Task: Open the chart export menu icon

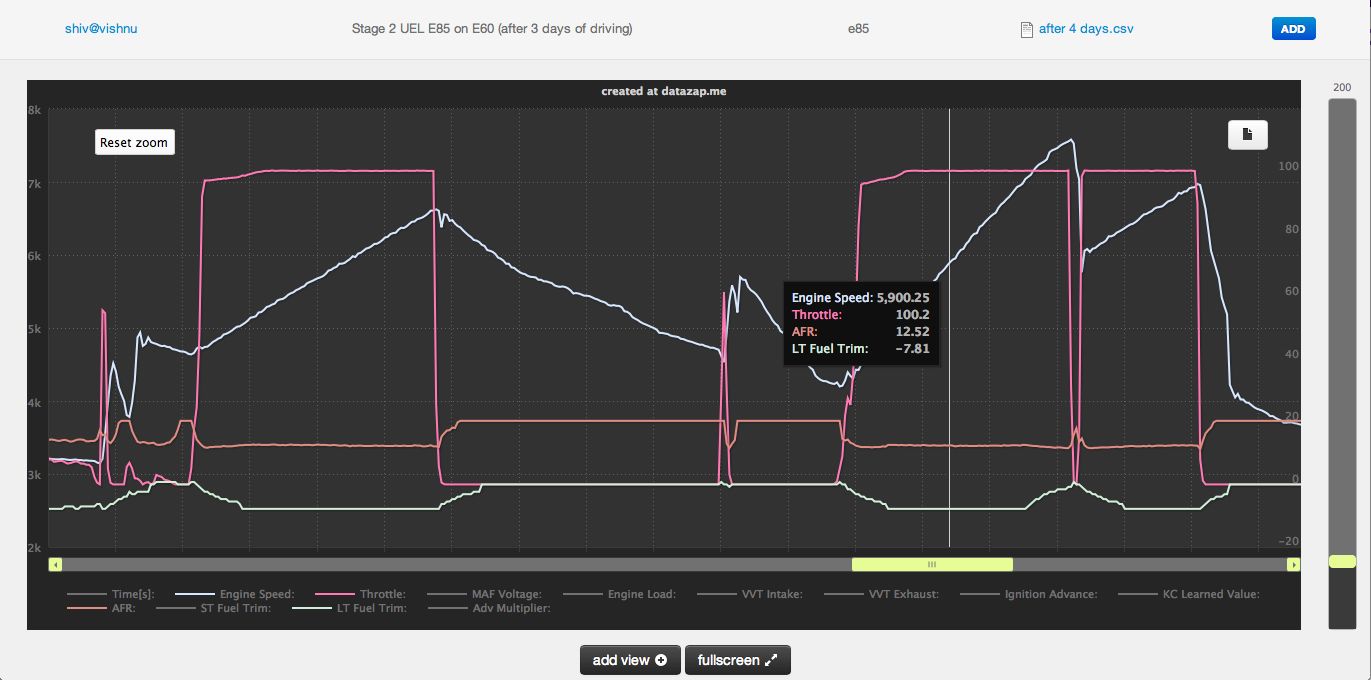Action: (x=1247, y=134)
